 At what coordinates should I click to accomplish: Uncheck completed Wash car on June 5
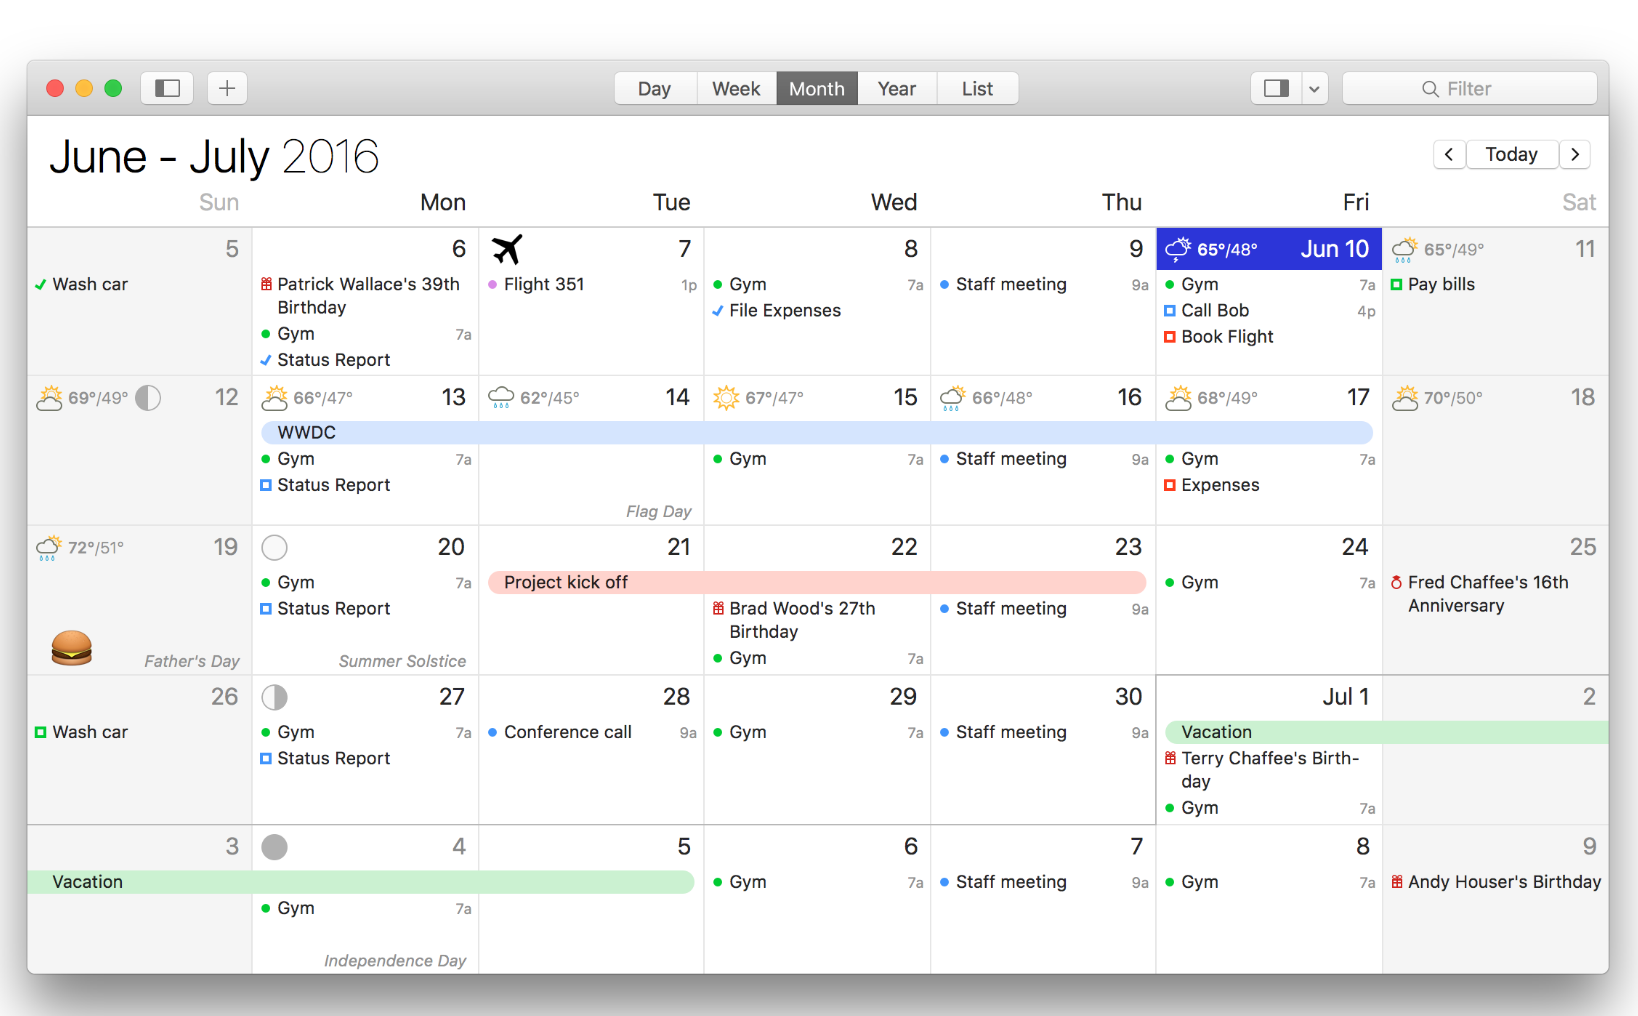41,284
